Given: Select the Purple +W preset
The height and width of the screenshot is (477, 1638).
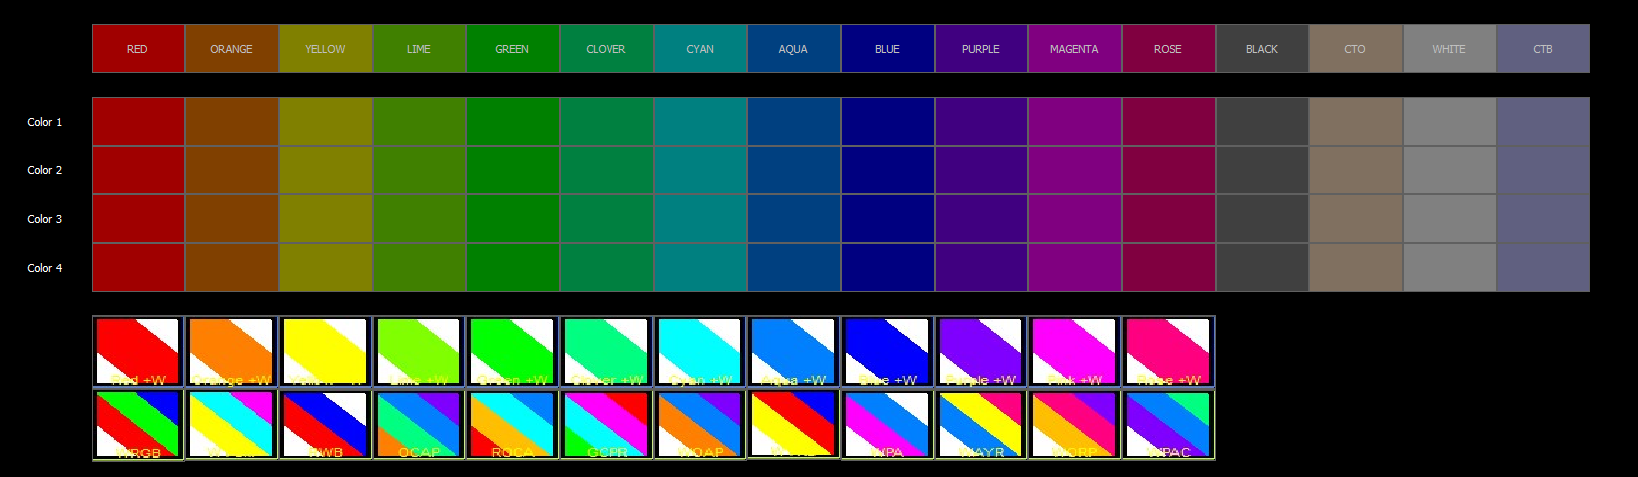Looking at the screenshot, I should 981,351.
